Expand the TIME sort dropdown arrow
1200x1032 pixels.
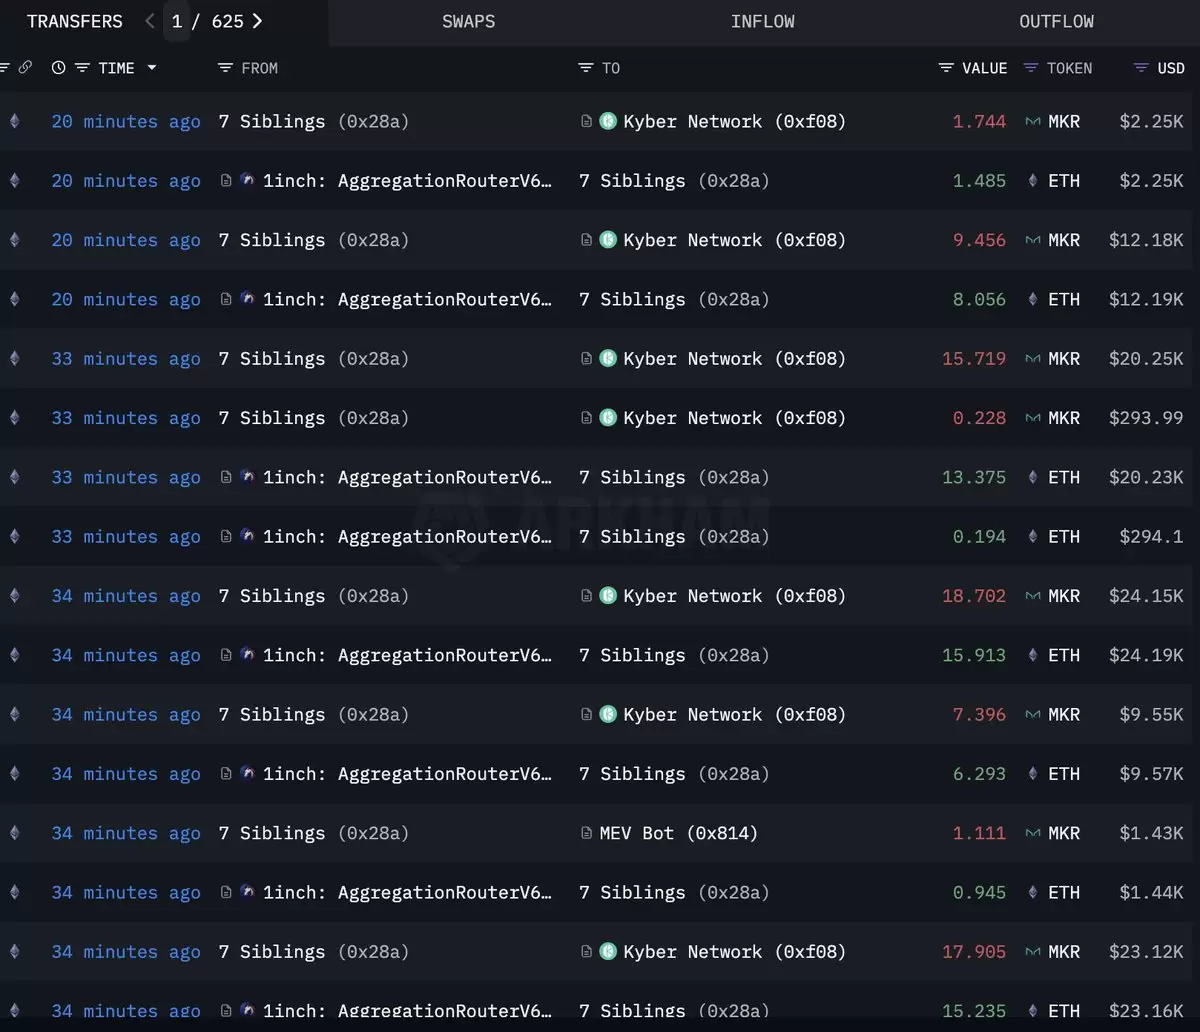(x=152, y=68)
